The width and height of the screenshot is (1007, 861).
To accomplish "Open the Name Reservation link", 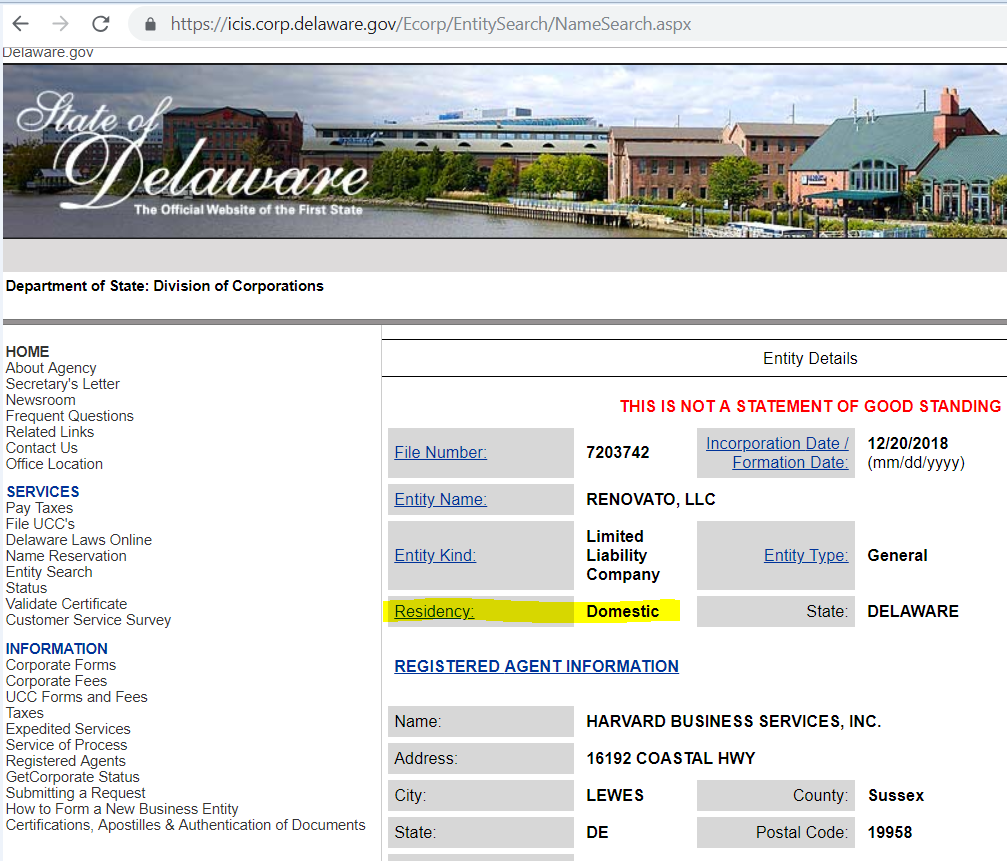I will pos(66,556).
